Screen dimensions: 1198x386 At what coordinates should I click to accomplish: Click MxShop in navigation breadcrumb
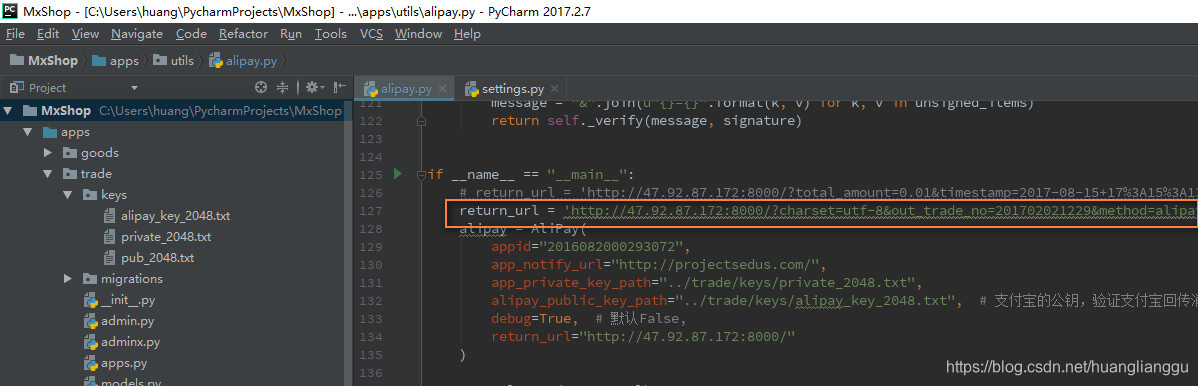53,60
